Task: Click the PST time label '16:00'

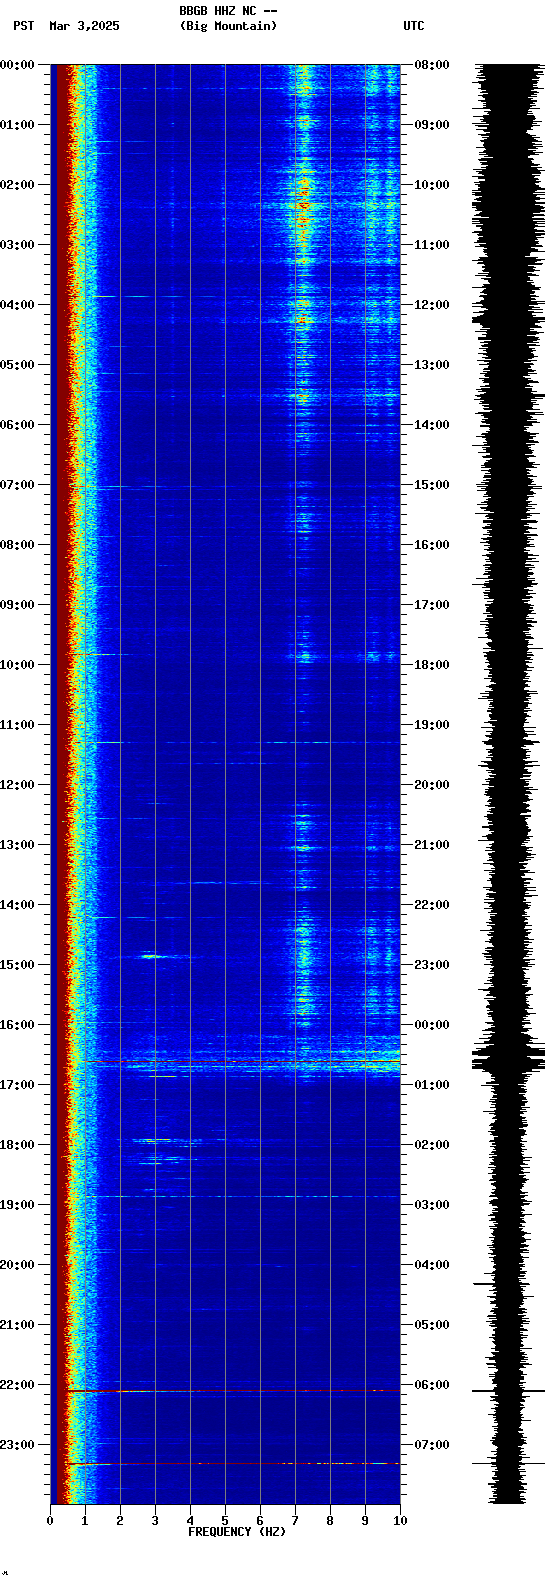Action: point(17,1025)
